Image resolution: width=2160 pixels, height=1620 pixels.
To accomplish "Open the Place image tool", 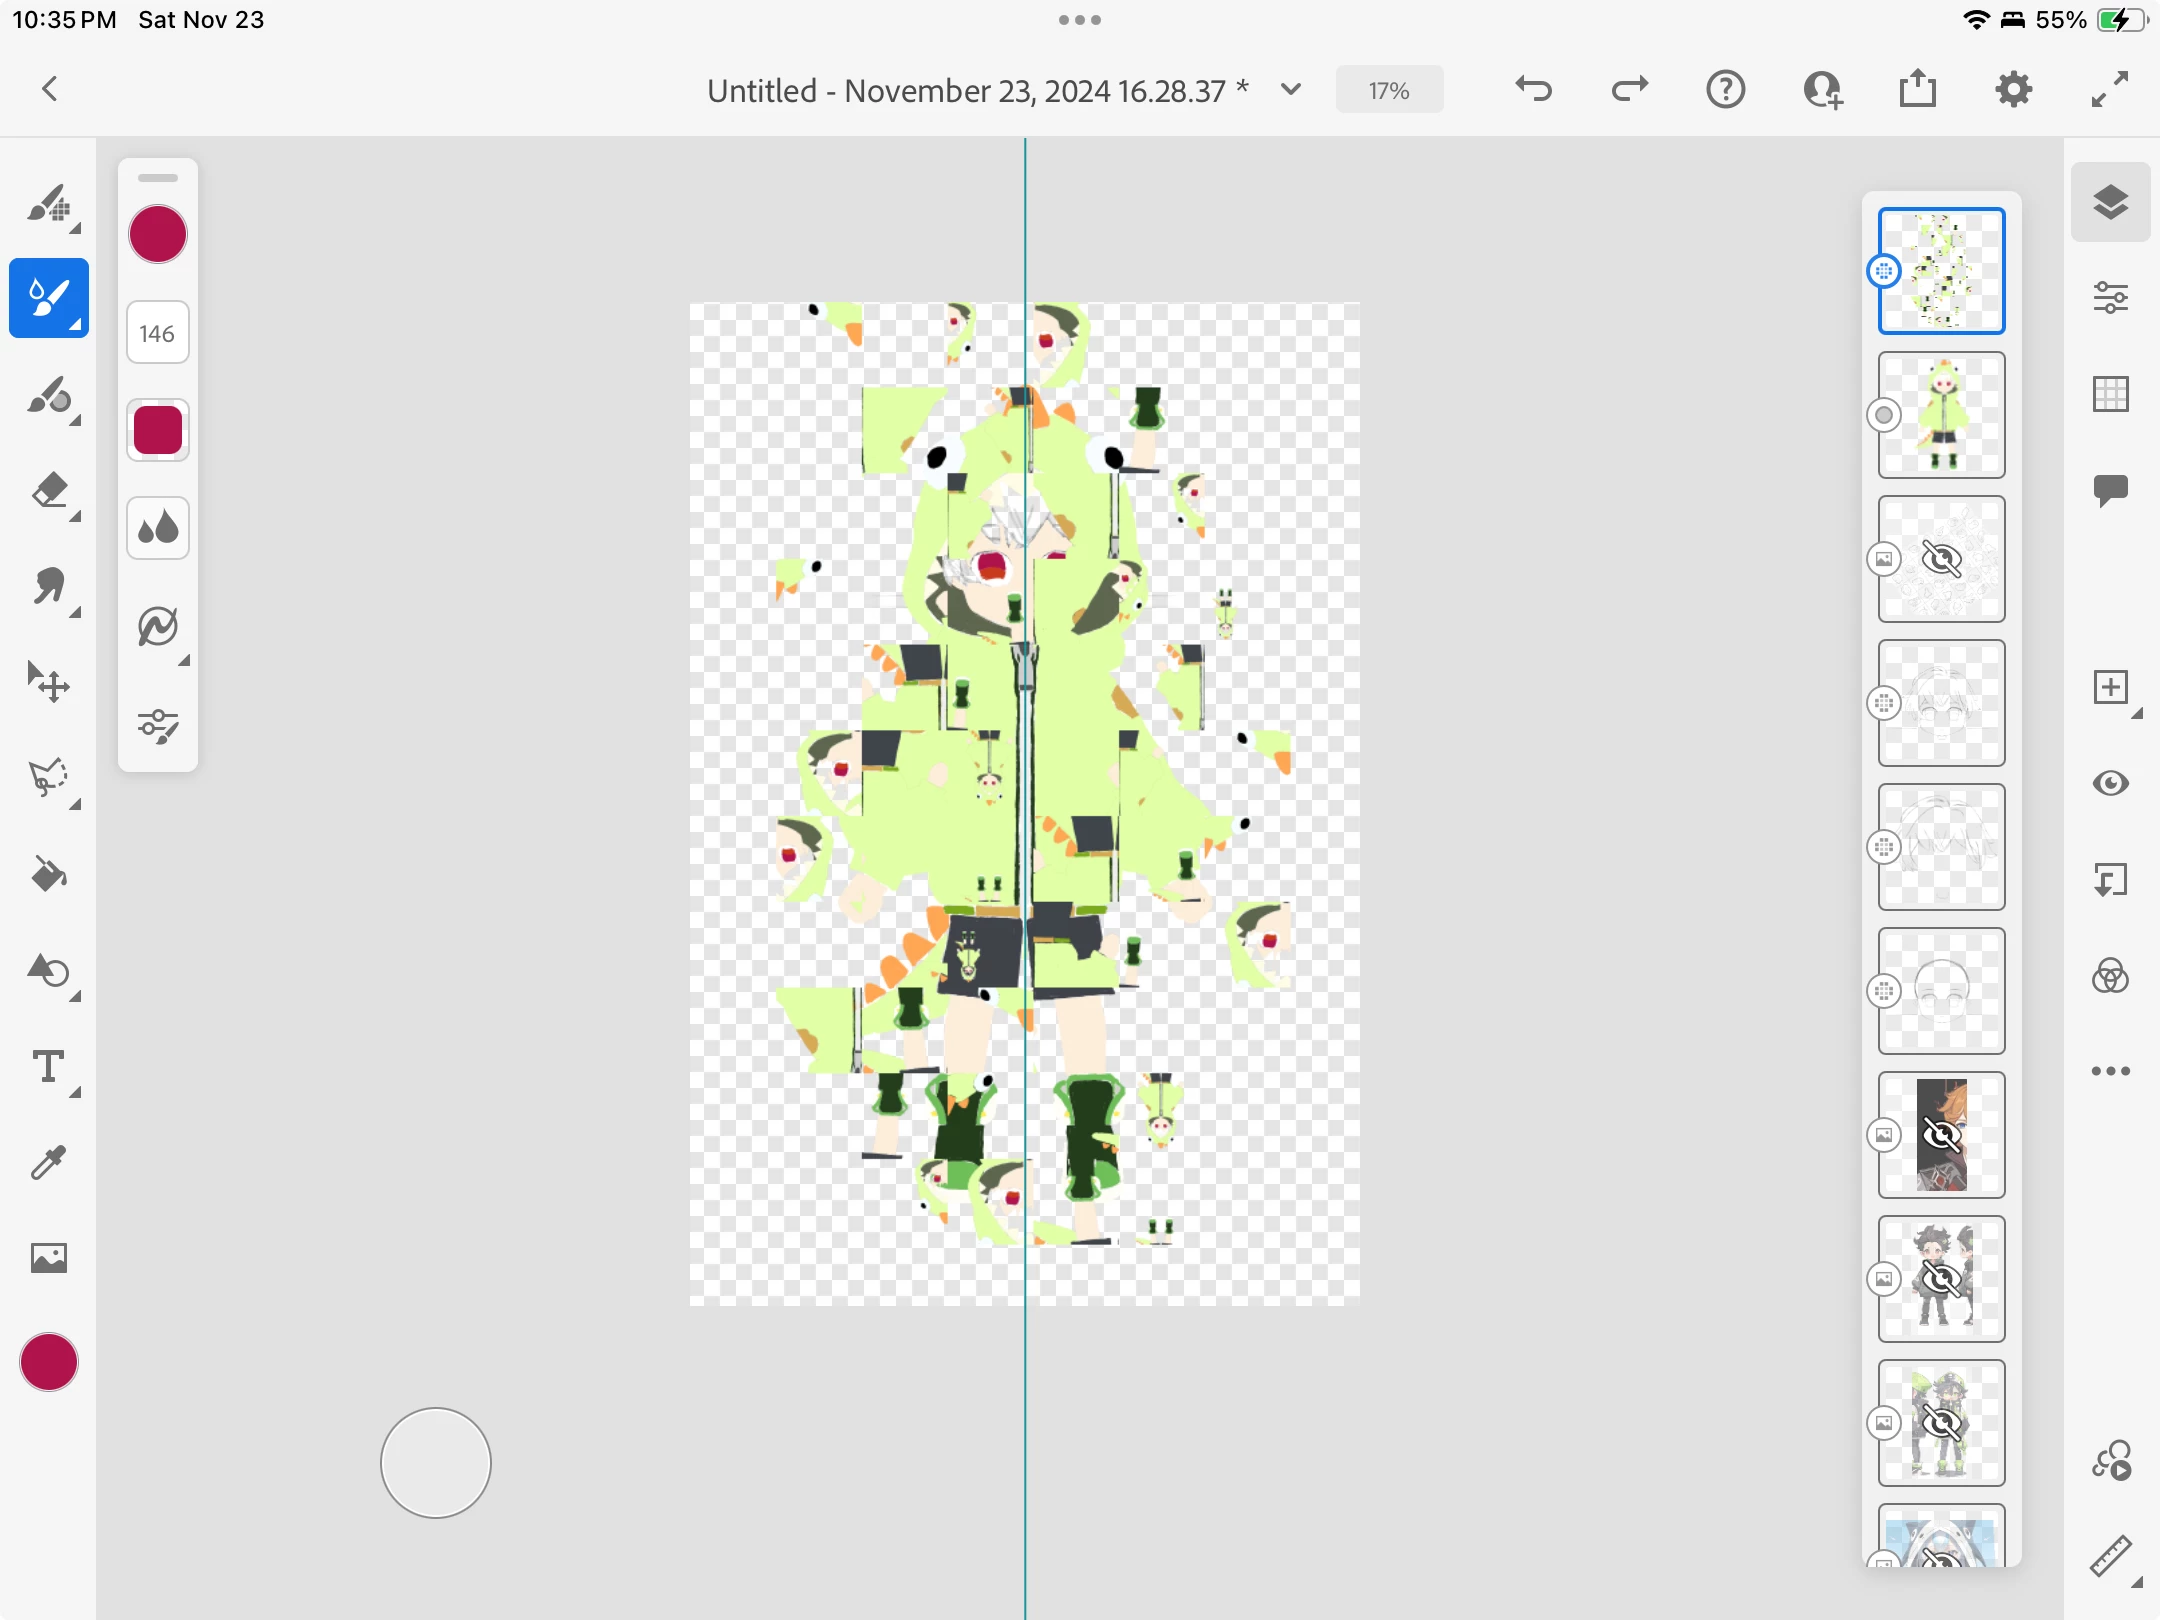I will click(x=48, y=1257).
